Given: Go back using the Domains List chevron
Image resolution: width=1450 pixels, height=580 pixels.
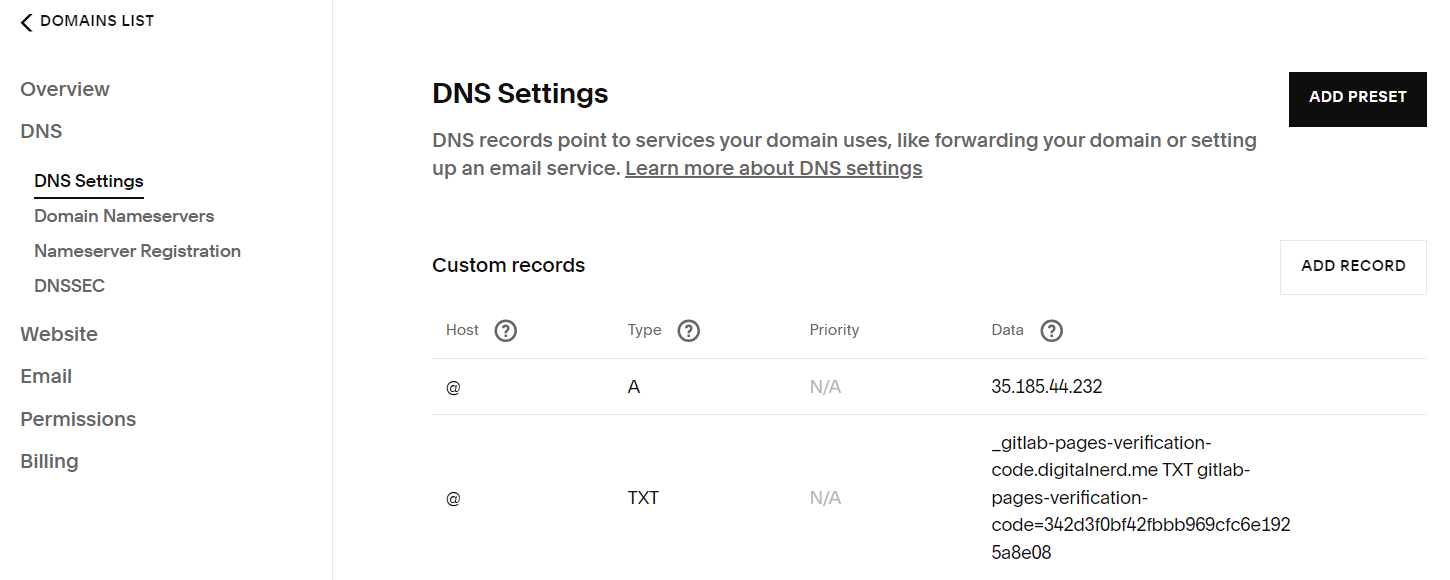Looking at the screenshot, I should pos(27,22).
